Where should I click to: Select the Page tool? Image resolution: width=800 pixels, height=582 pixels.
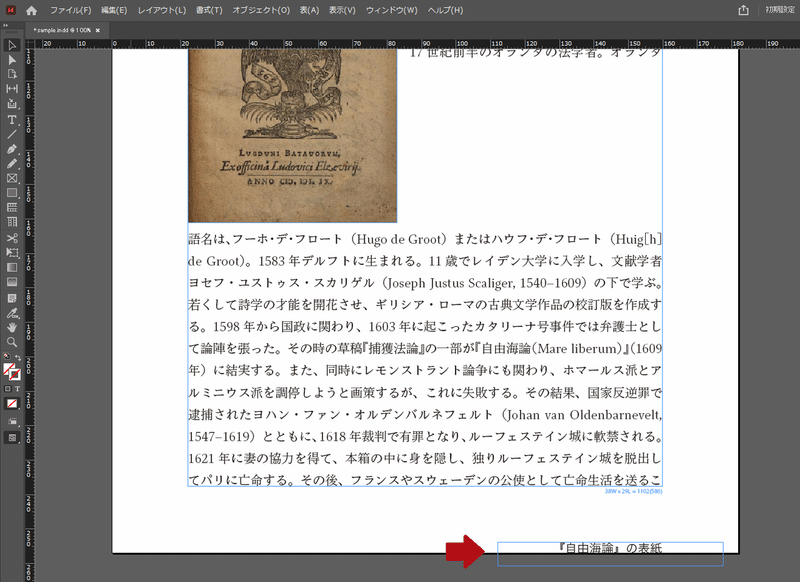(x=12, y=74)
